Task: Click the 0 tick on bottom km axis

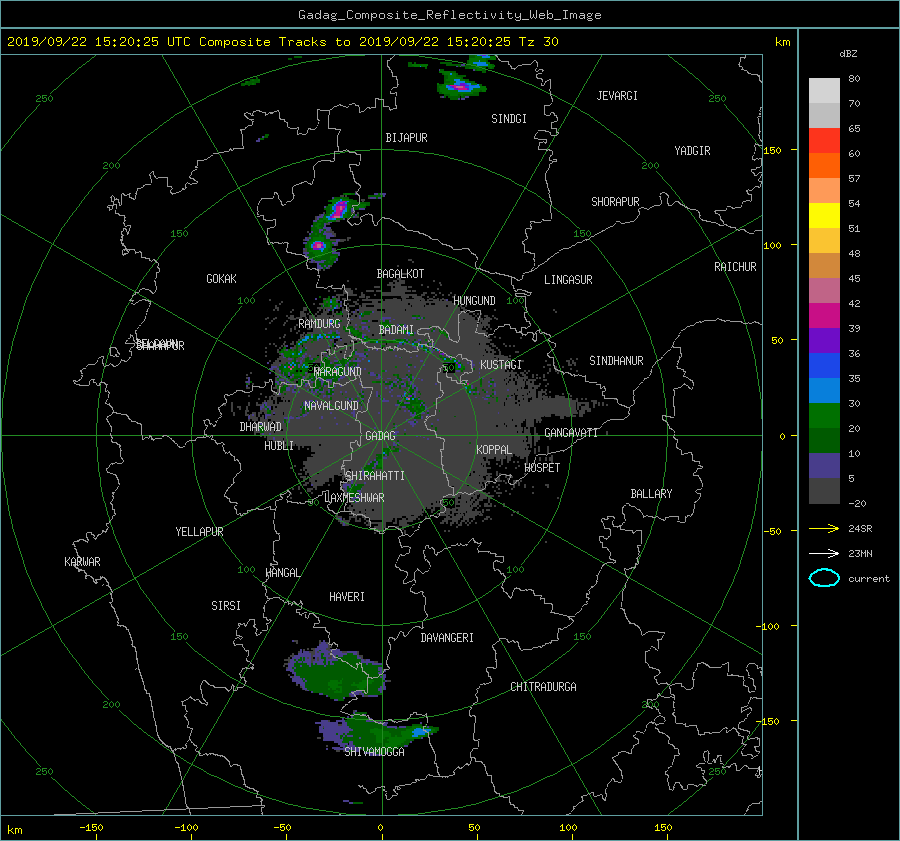Action: 380,828
